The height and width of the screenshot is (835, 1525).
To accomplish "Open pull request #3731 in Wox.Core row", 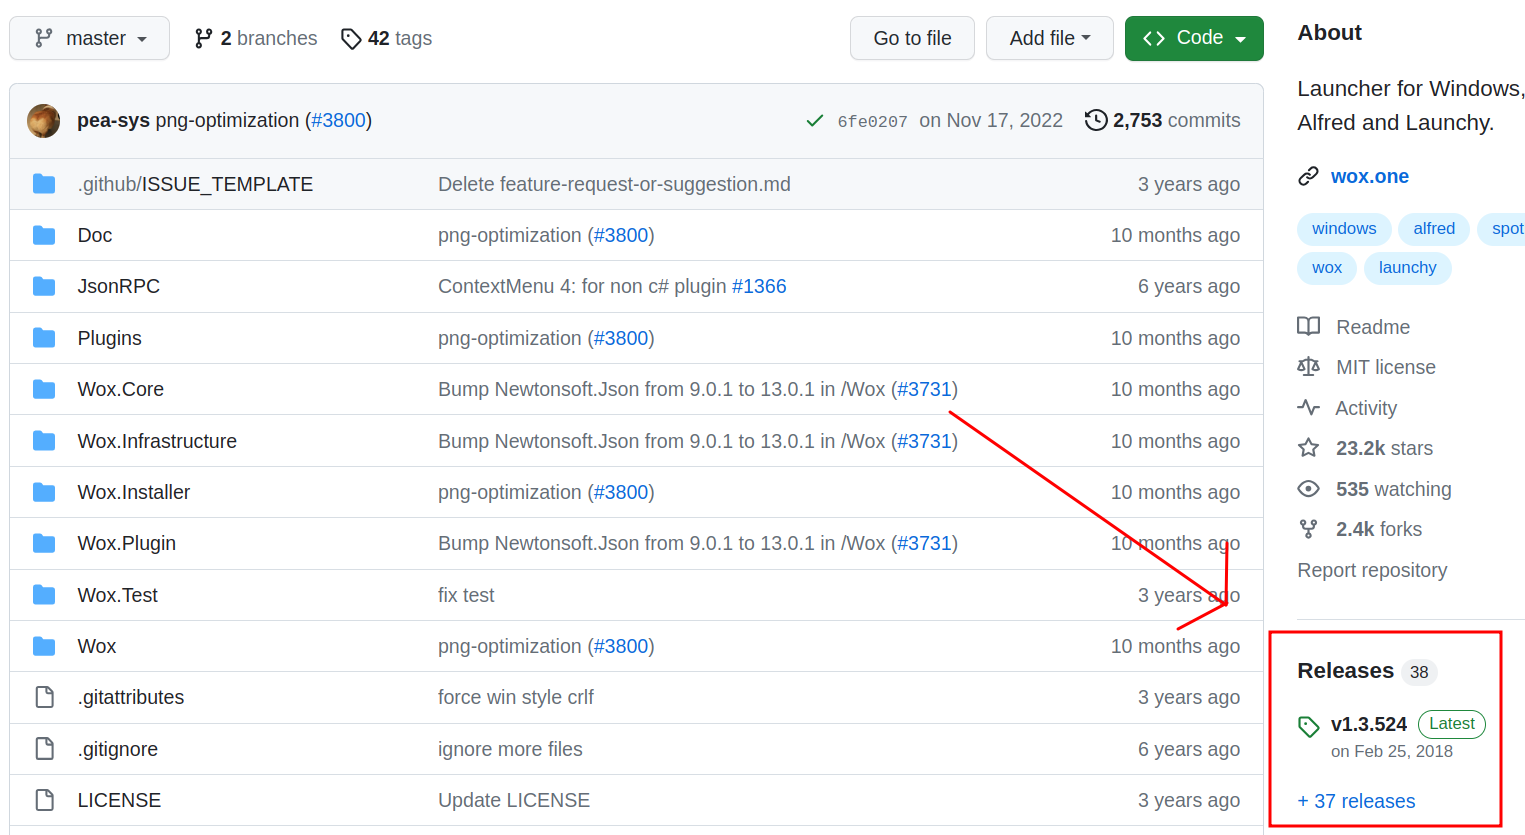I will 924,389.
